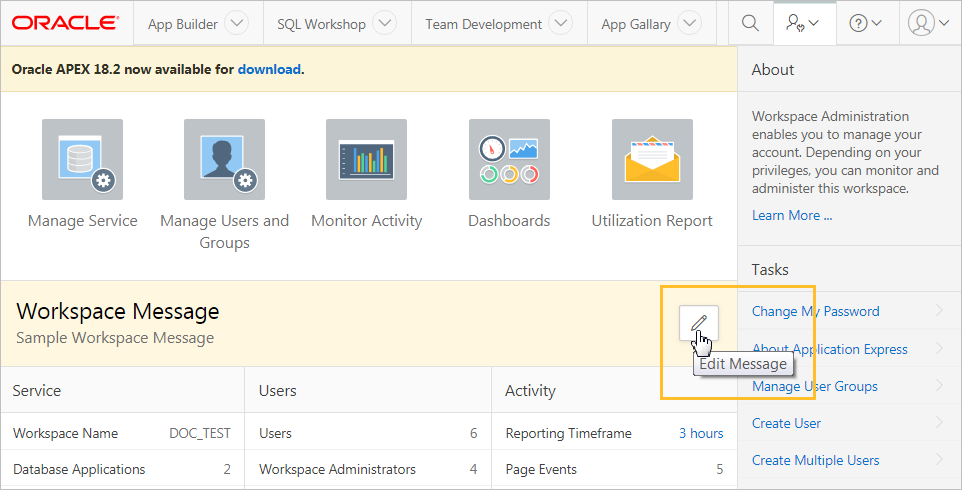This screenshot has width=962, height=490.
Task: Click the search magnifier icon
Action: pos(750,24)
